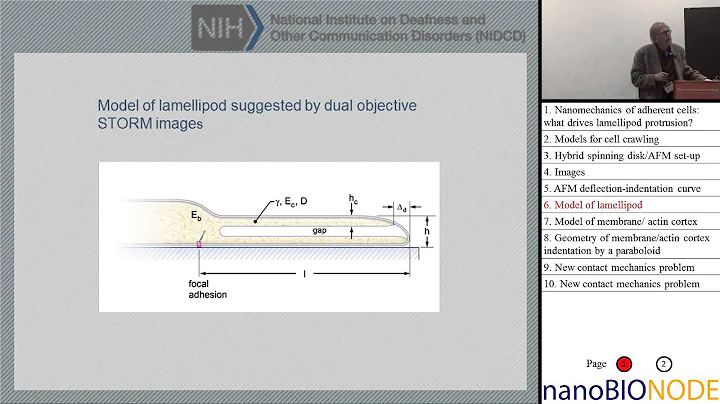Click the 'γ, Ec, D' label in diagram
720x404 pixels.
point(291,202)
